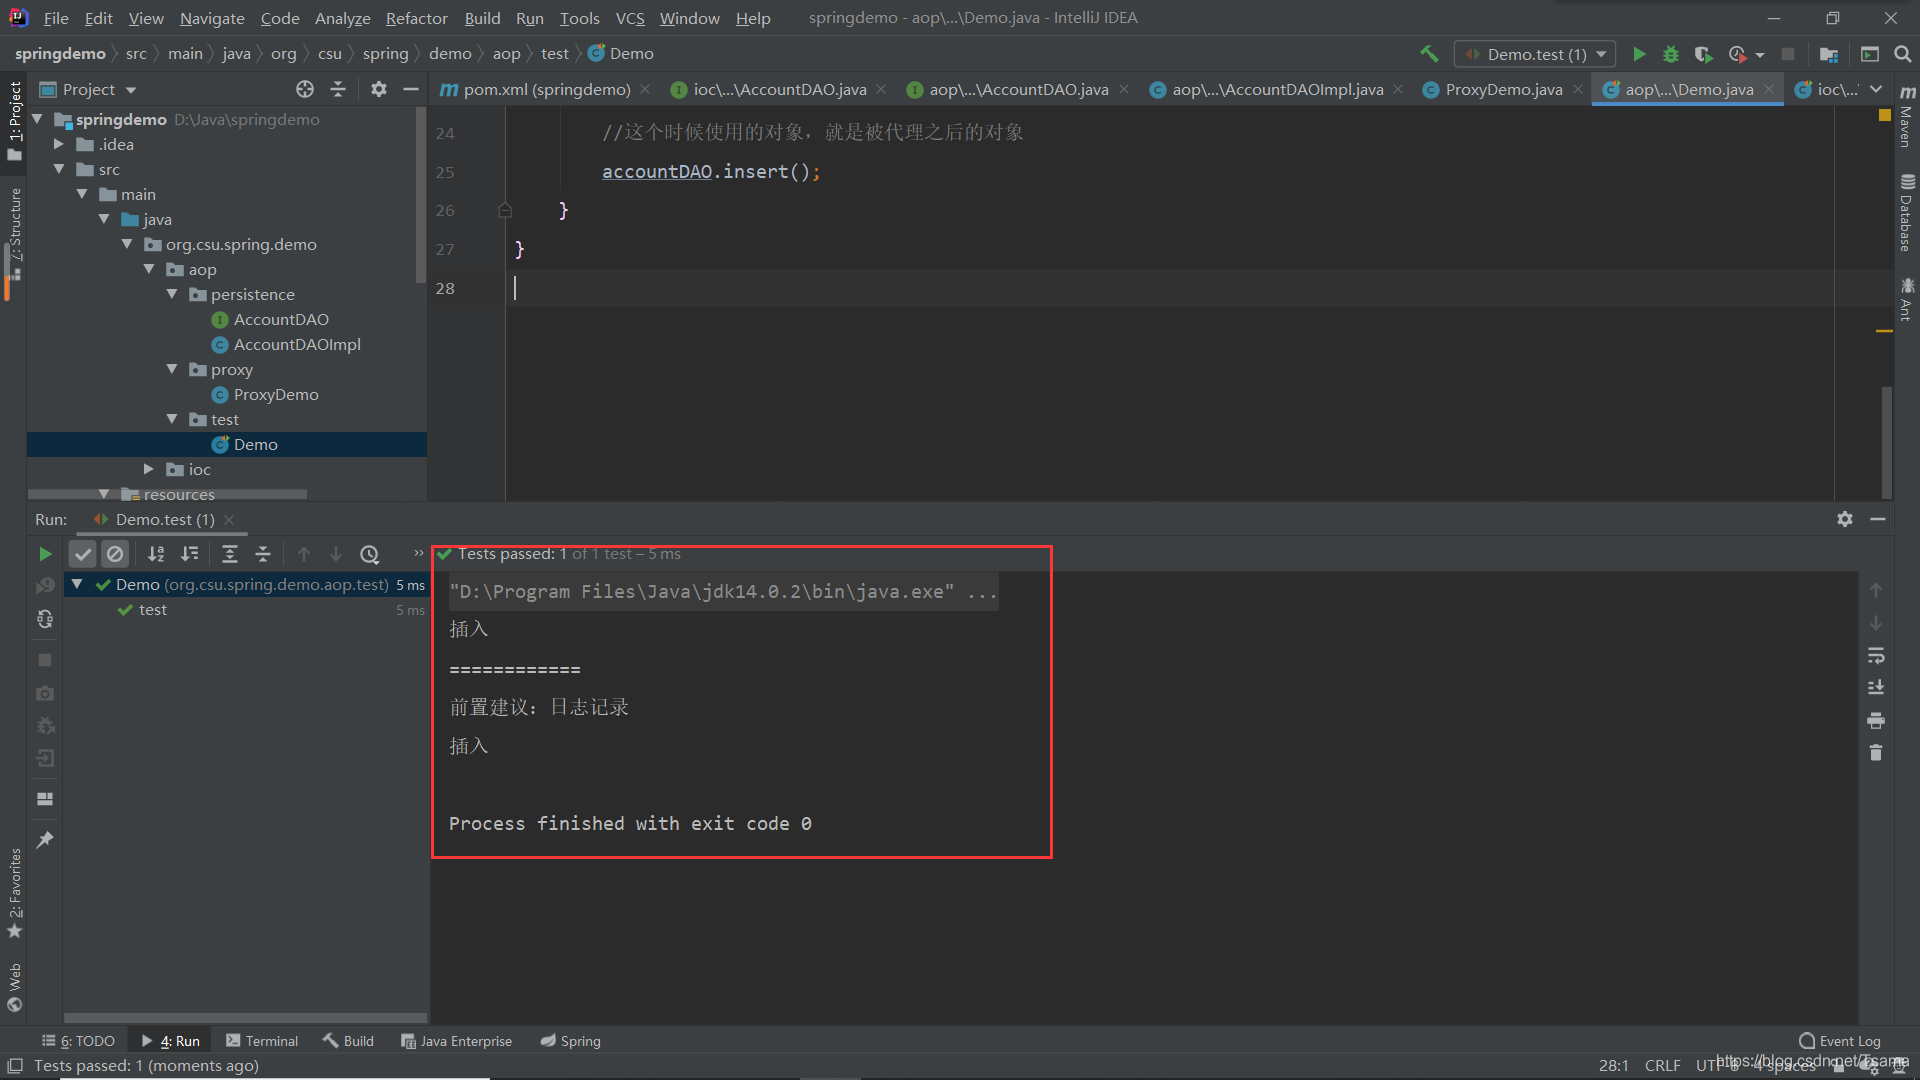Open the Analyze menu

point(342,18)
